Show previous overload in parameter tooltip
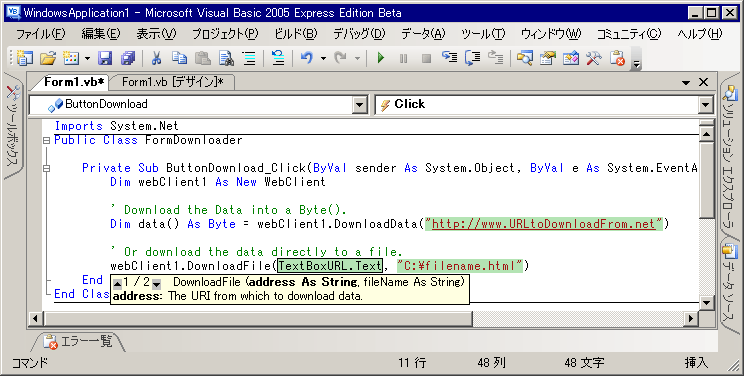Viewport: 744px width, 376px height. [x=117, y=284]
